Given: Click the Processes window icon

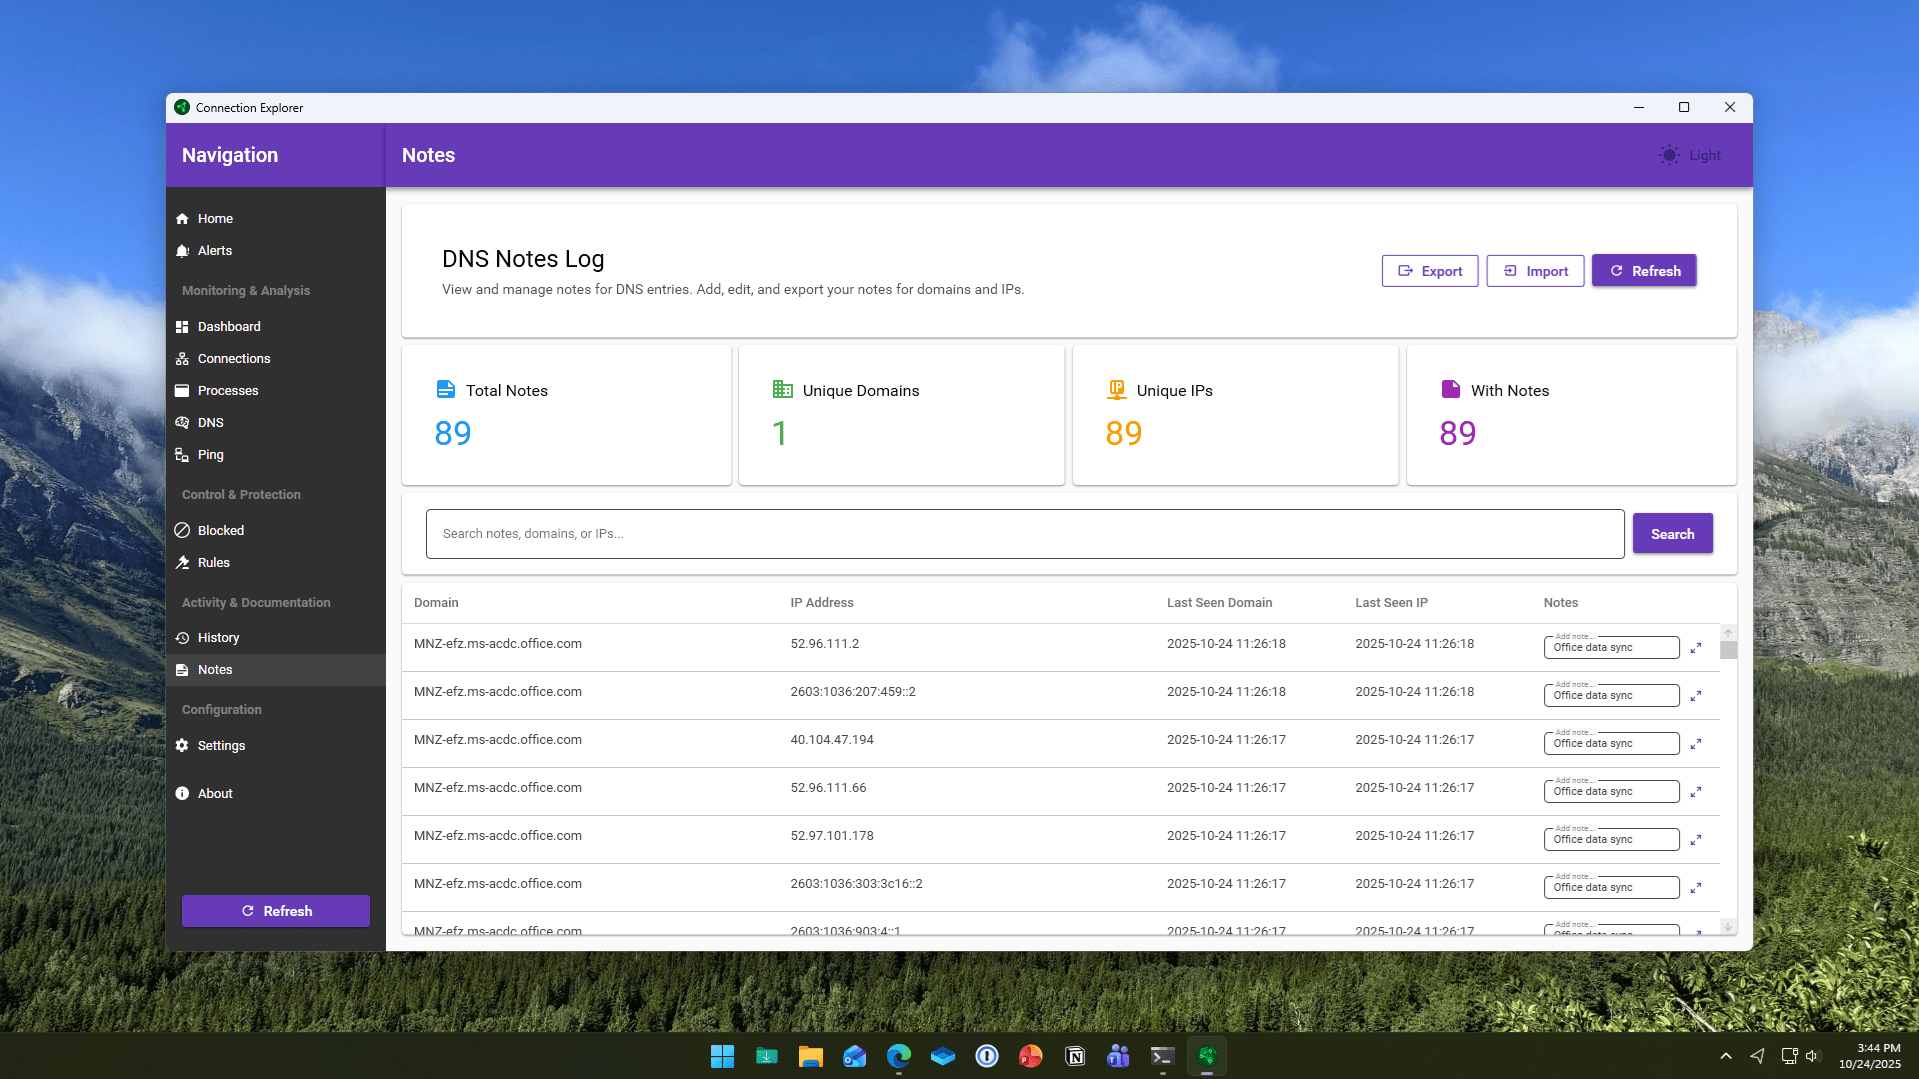Looking at the screenshot, I should click(182, 391).
